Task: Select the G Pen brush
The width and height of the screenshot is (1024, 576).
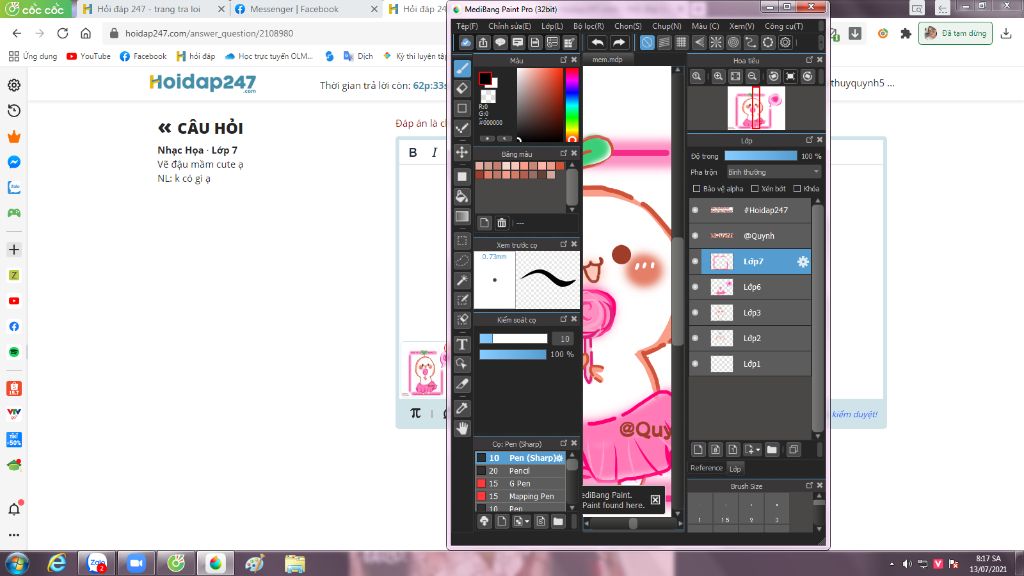Action: pyautogui.click(x=520, y=483)
